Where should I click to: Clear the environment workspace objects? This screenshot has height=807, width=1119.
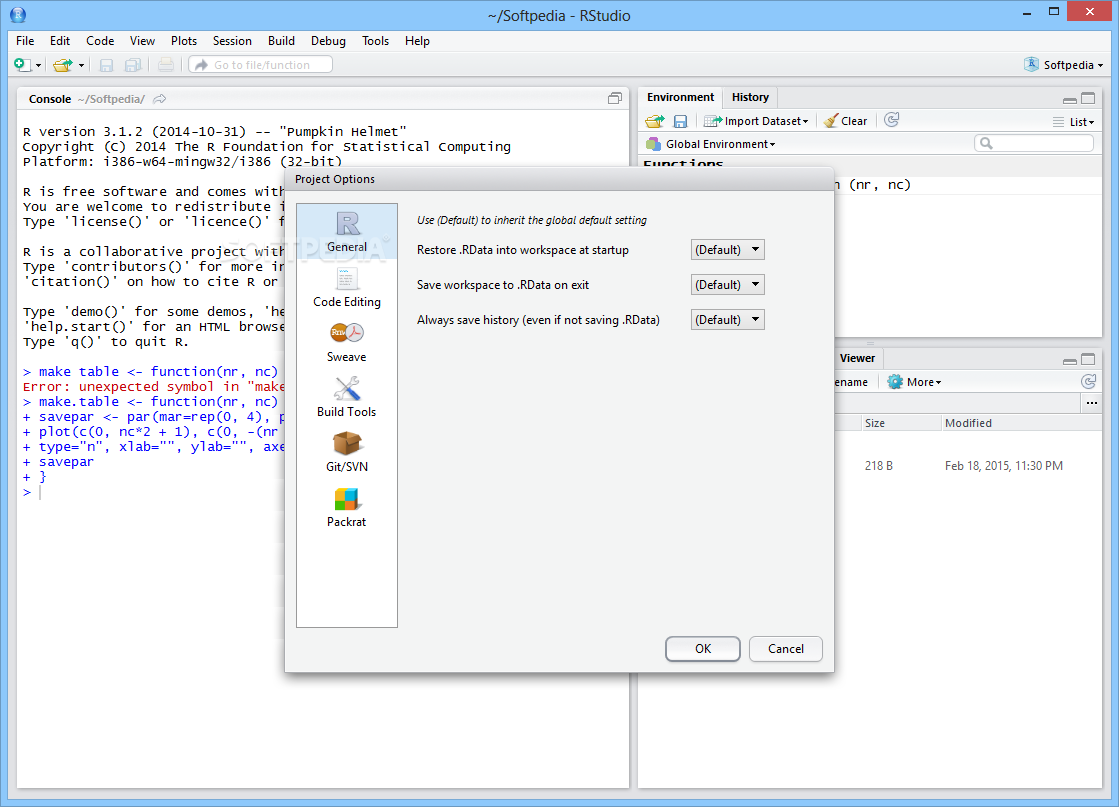click(846, 121)
